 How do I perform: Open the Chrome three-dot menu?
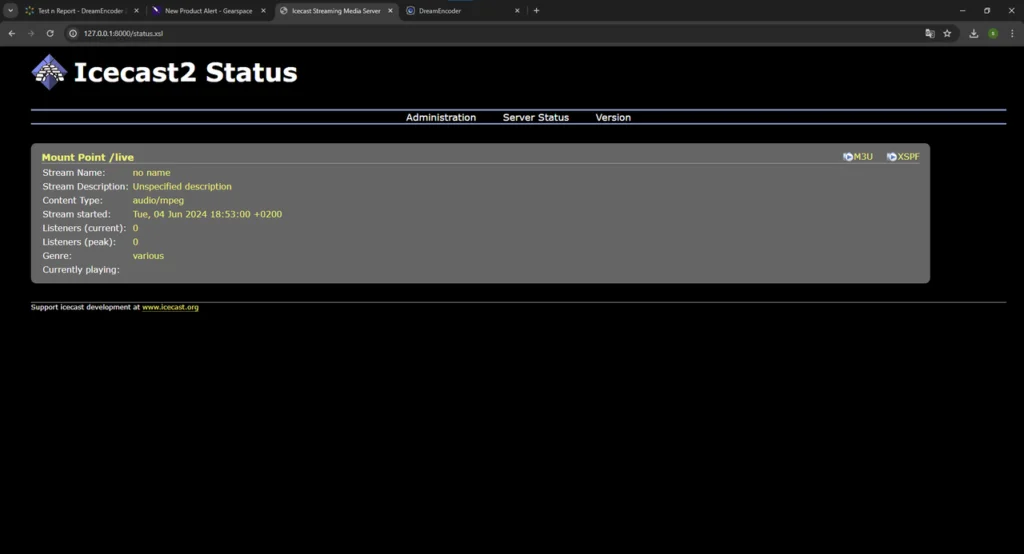pos(1012,33)
